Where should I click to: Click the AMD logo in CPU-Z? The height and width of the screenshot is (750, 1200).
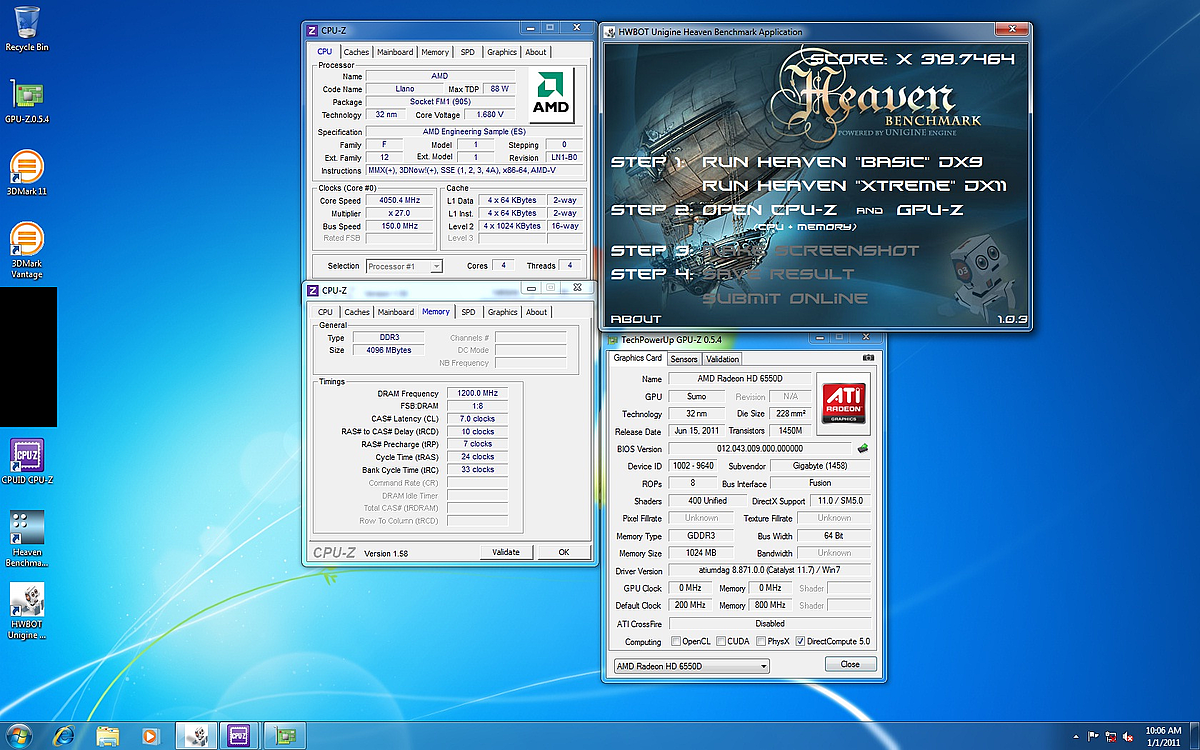(x=551, y=95)
